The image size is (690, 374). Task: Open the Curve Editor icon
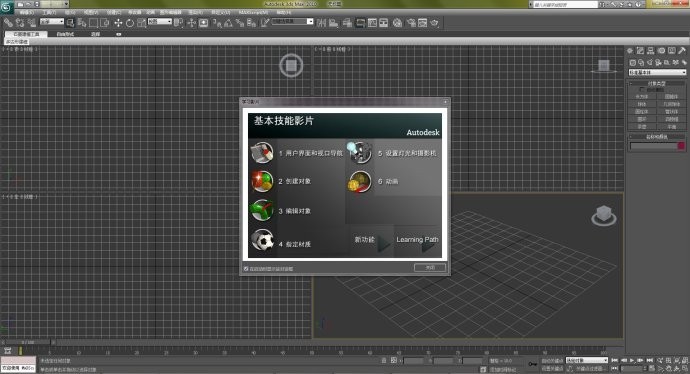pos(372,23)
